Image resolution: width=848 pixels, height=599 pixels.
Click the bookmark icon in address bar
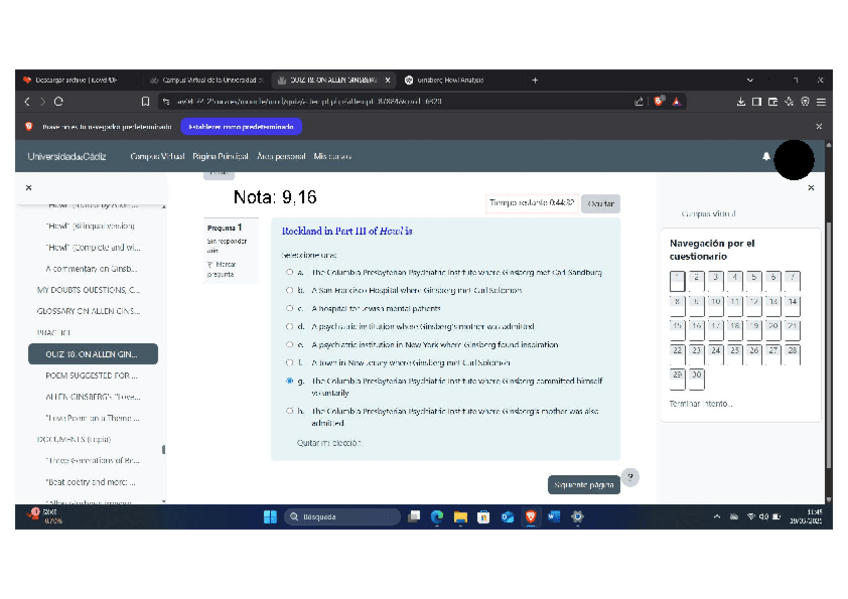pos(146,102)
